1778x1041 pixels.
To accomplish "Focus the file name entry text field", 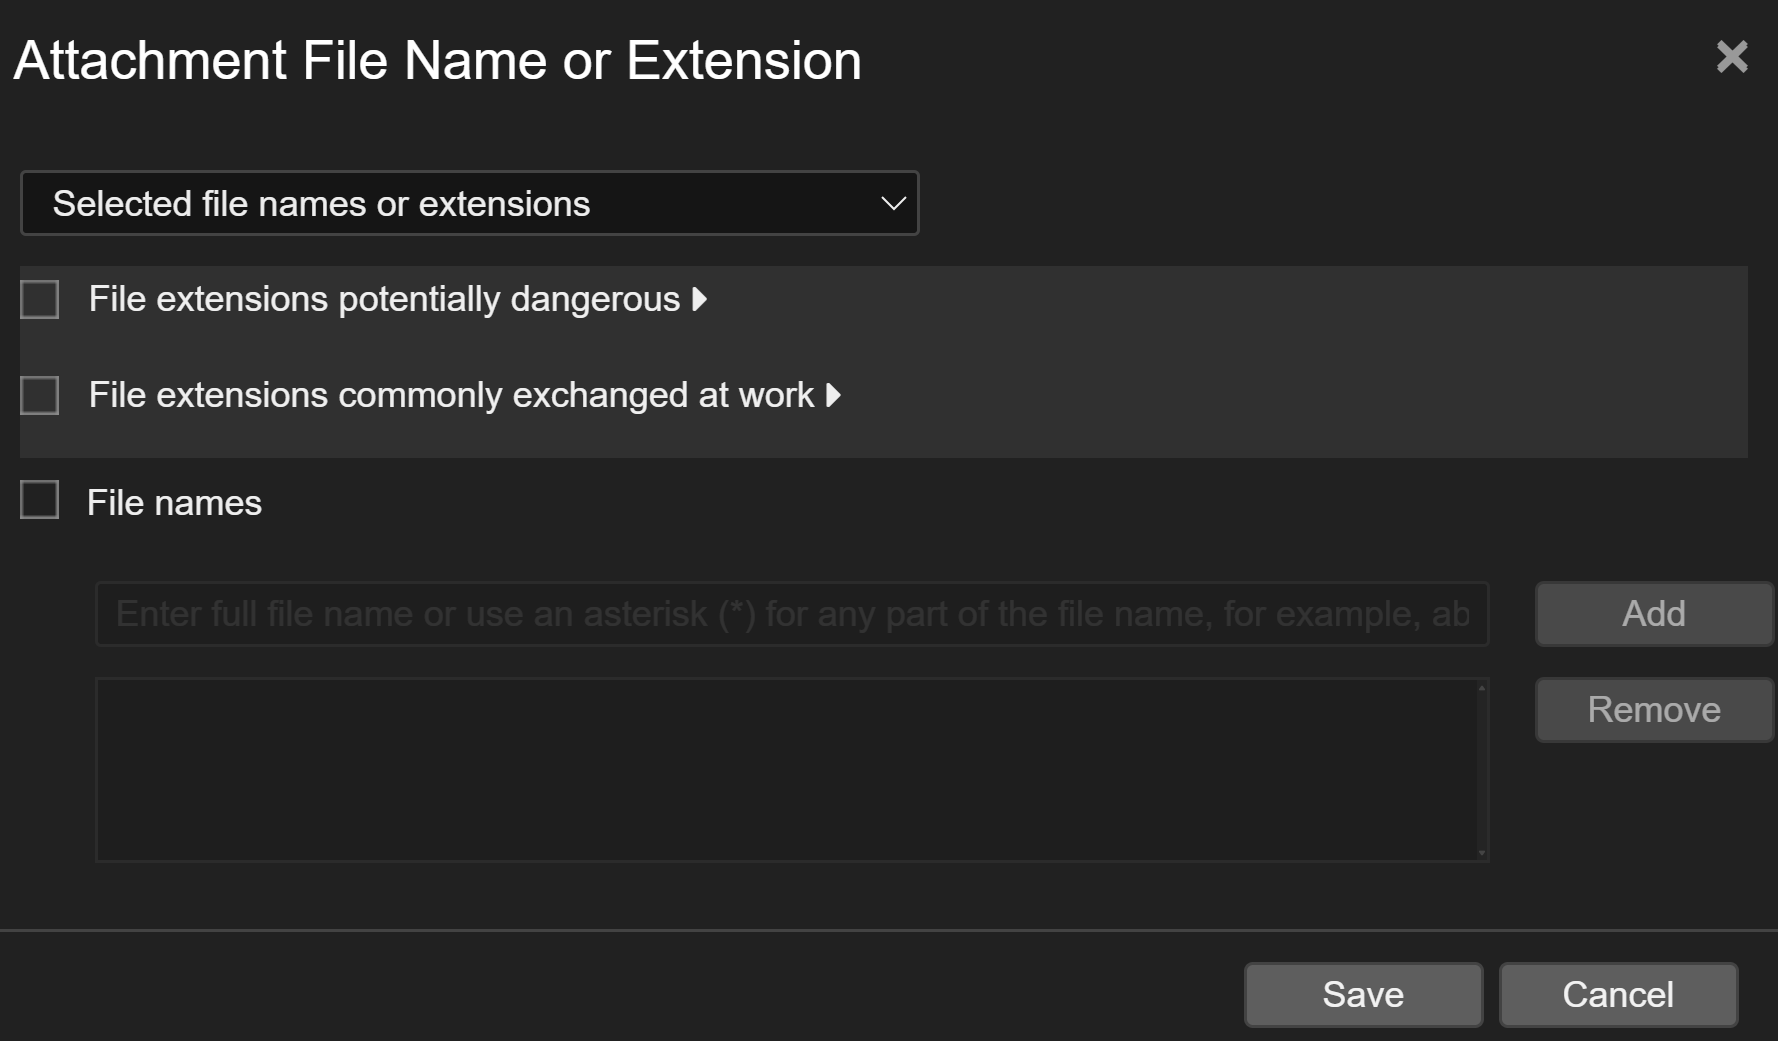I will point(791,614).
